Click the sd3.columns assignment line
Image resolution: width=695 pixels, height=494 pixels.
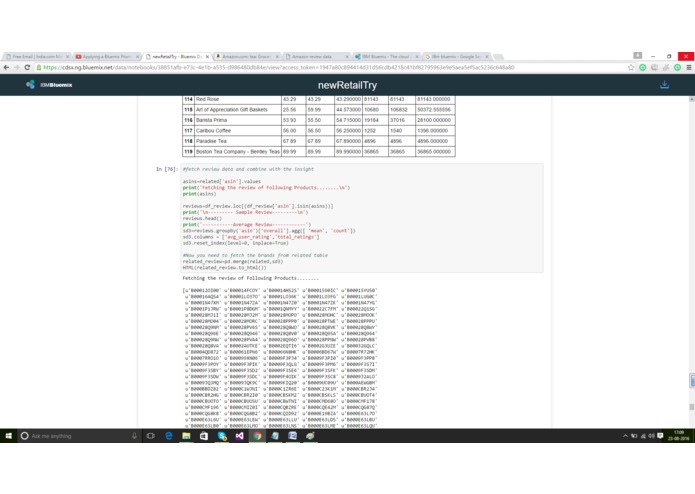[x=251, y=237]
